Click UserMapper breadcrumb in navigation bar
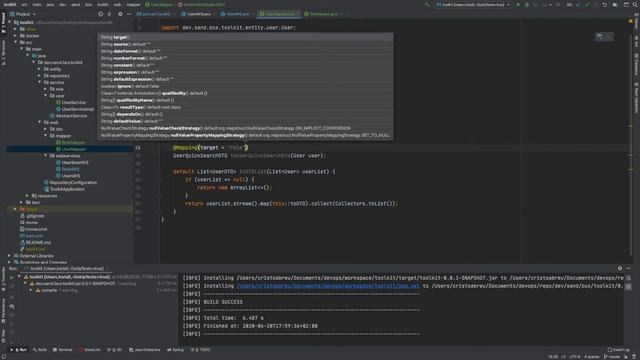640x360 pixels. coord(159,4)
